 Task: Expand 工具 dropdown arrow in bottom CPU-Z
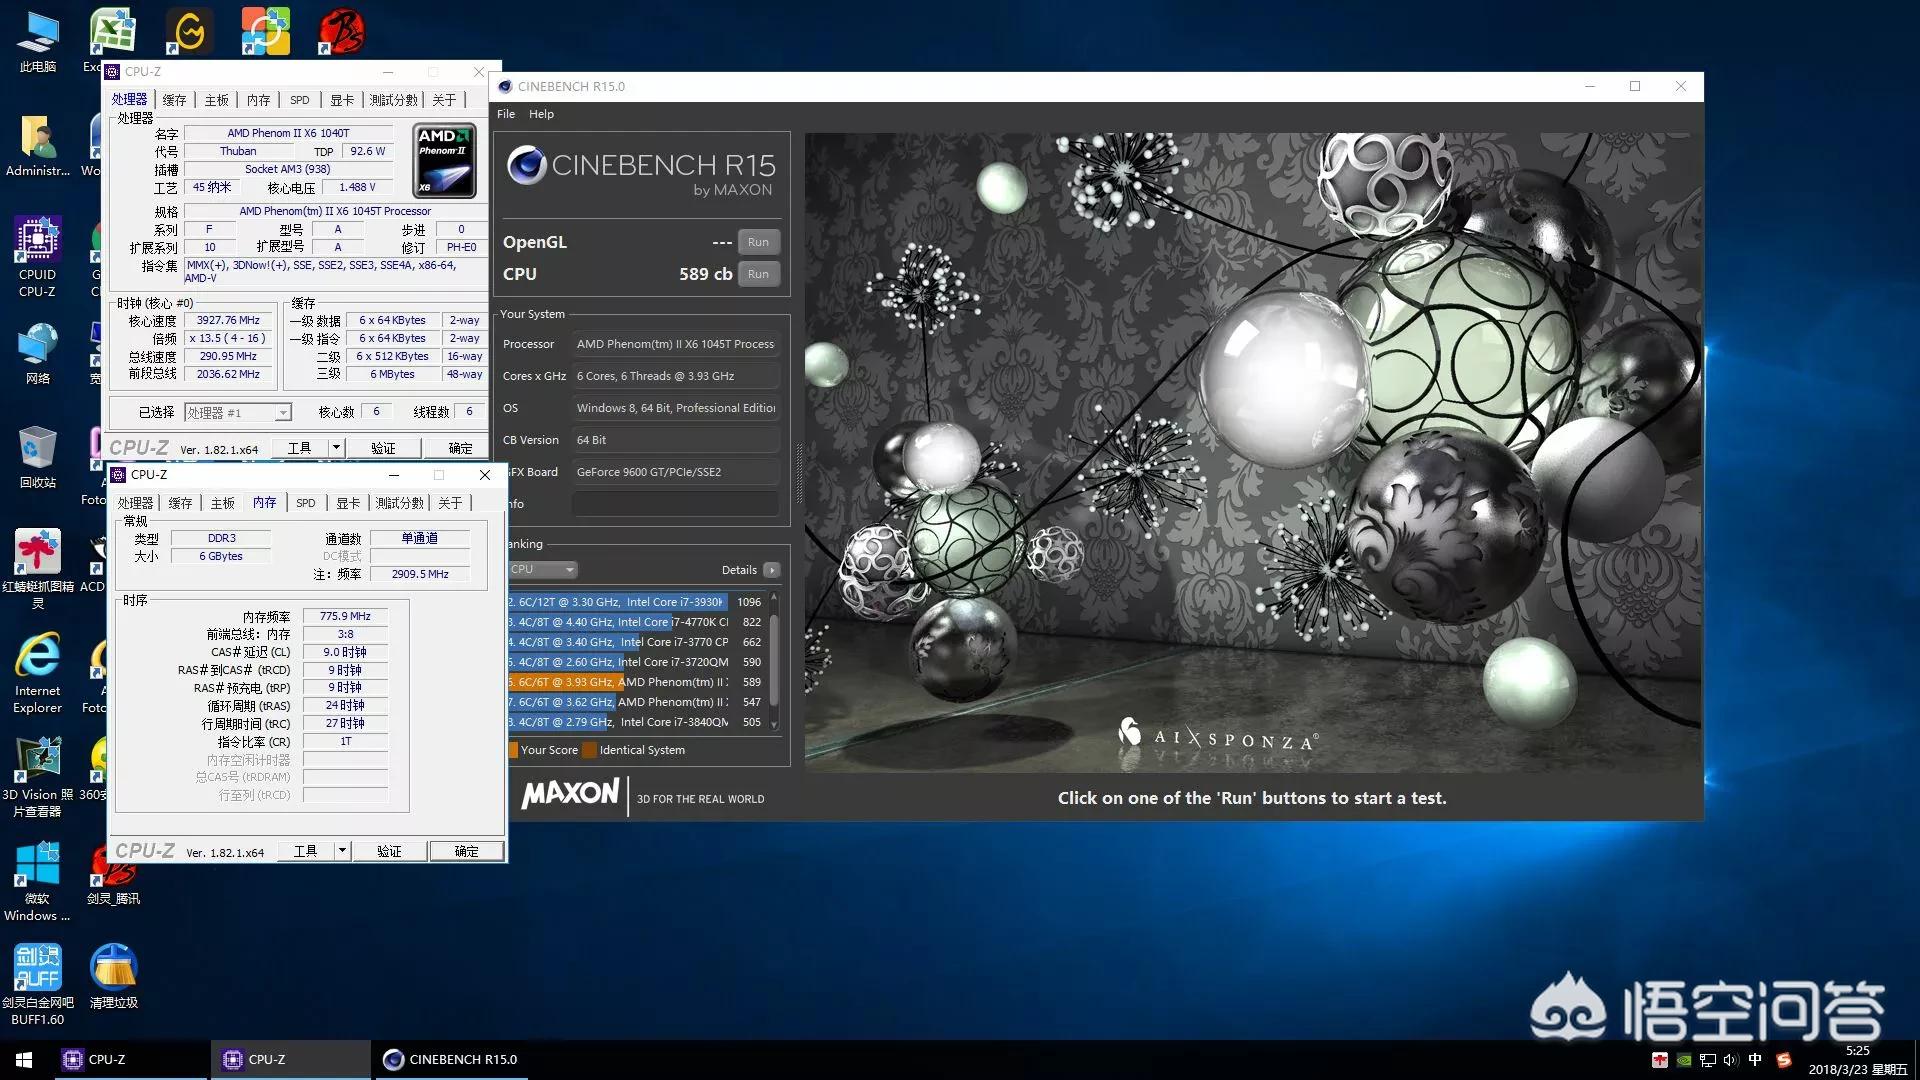[342, 851]
